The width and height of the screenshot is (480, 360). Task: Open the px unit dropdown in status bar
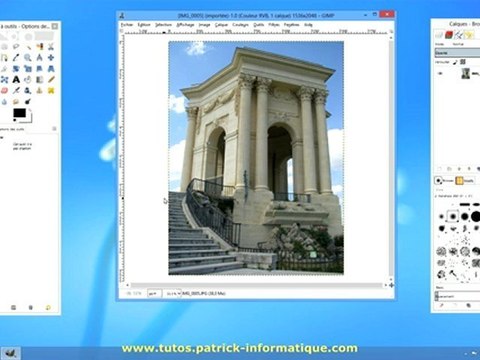155,293
